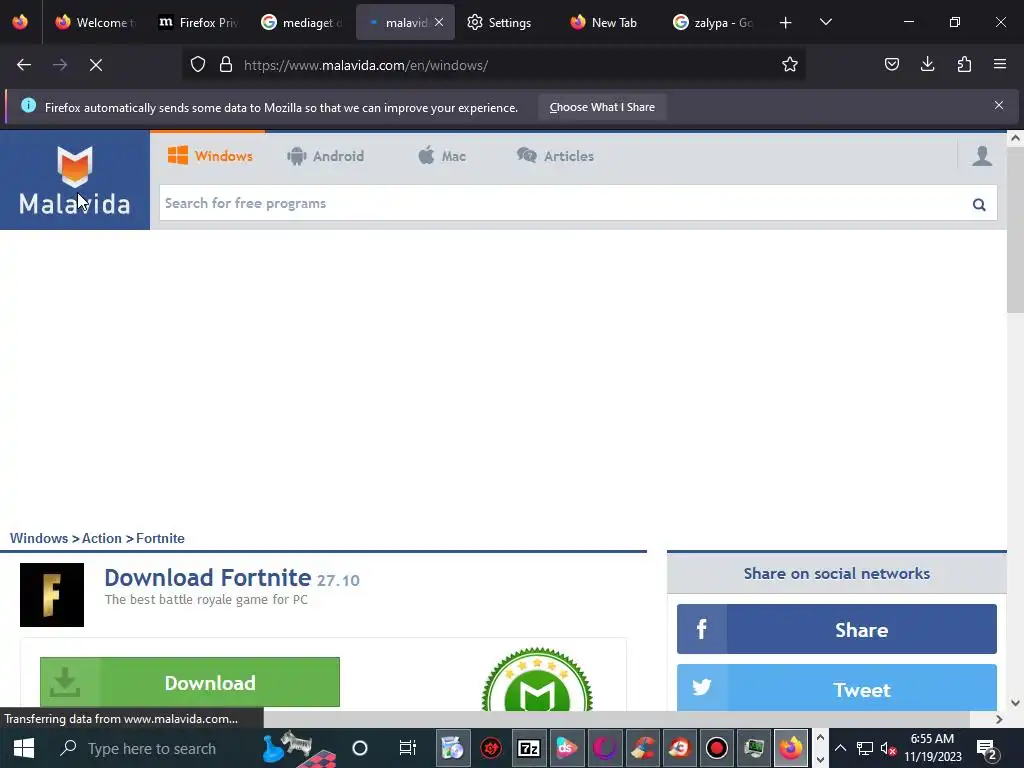This screenshot has height=768, width=1024.
Task: Open the tracking protection shield icon
Action: tap(198, 65)
